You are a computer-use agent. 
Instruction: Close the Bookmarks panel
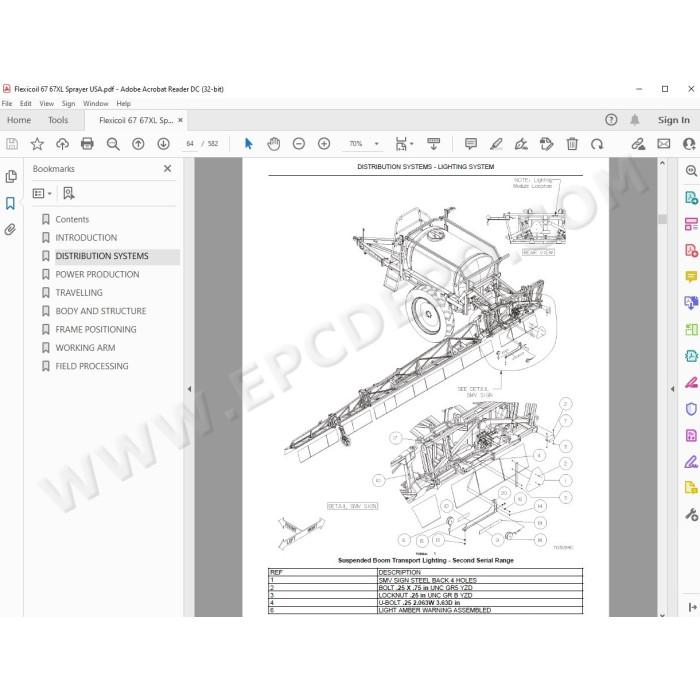(x=167, y=169)
